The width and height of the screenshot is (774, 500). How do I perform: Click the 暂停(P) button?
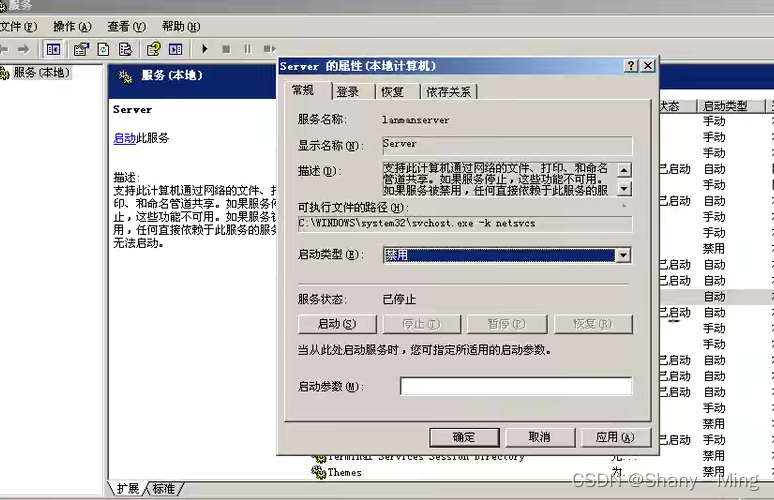point(506,324)
